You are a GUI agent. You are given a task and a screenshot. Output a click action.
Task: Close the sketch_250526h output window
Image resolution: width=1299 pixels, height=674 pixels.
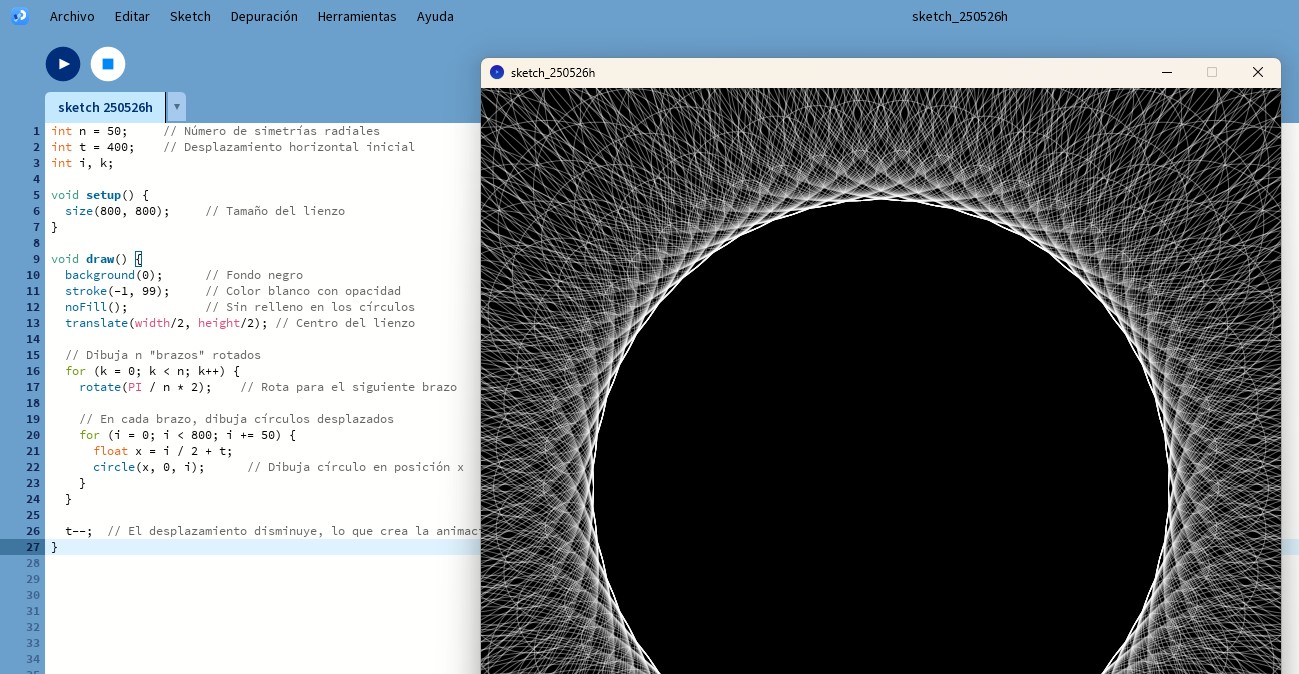pos(1258,72)
